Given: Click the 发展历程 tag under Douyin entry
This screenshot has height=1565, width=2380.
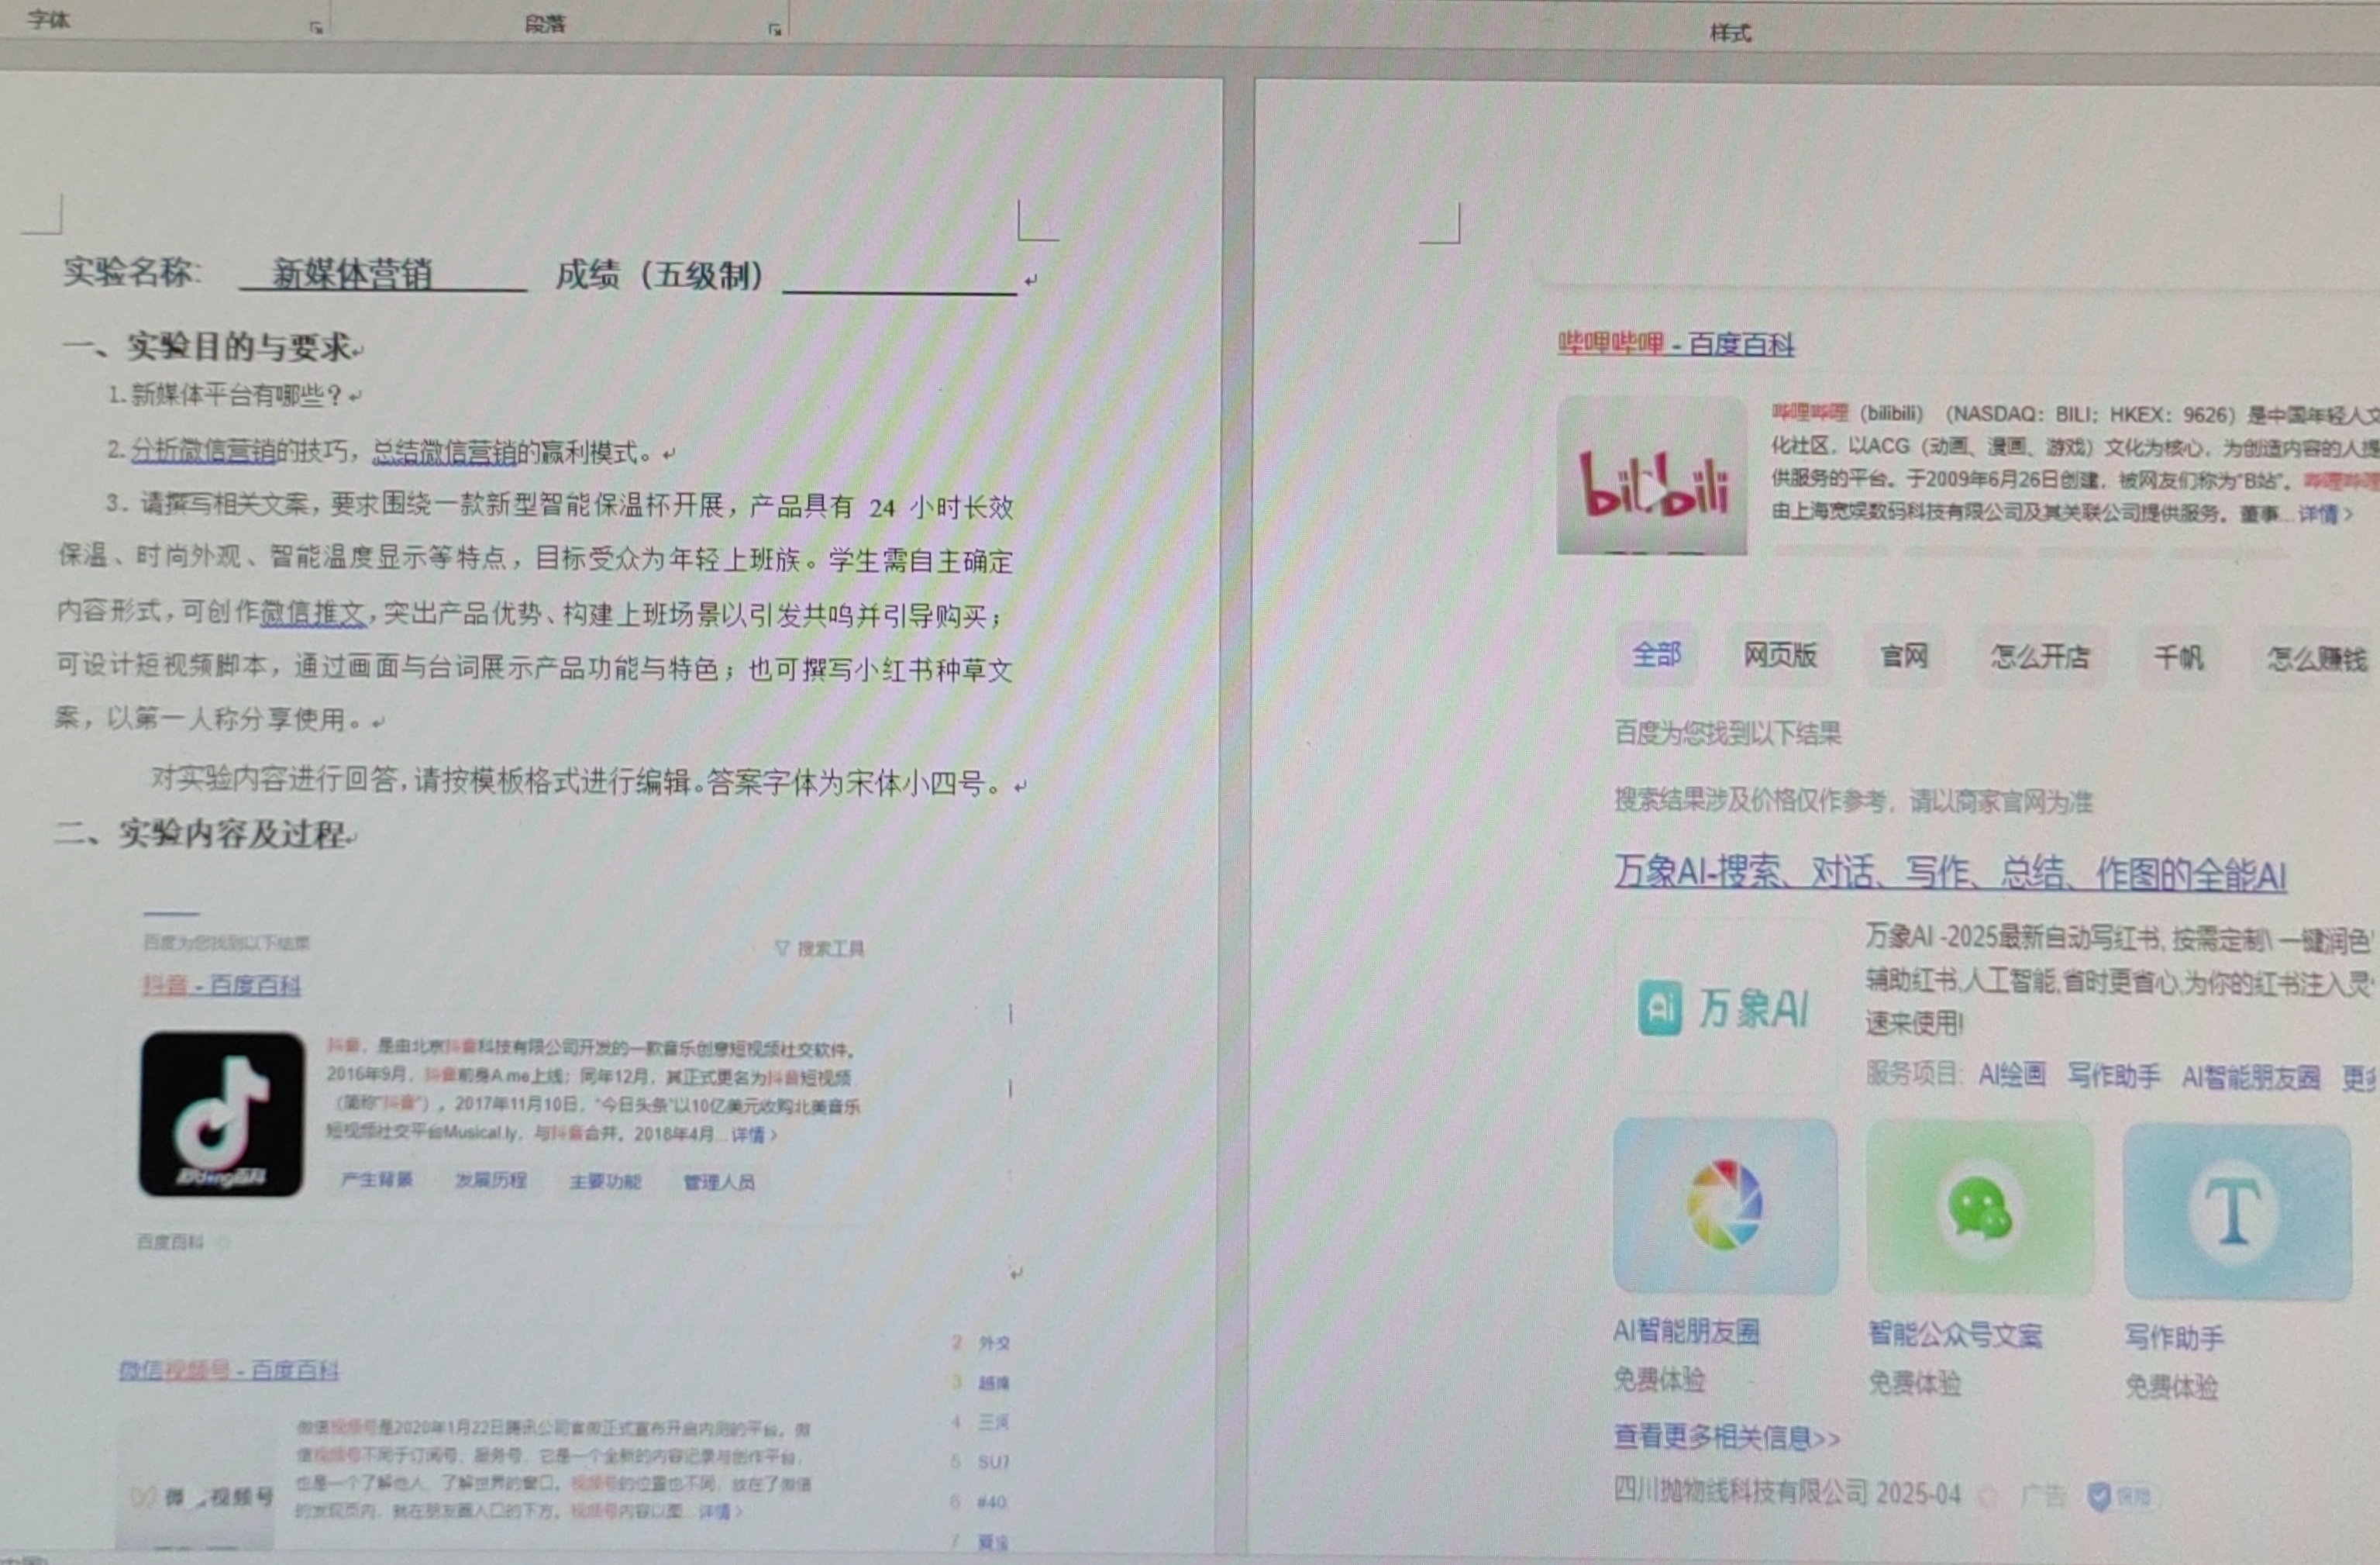Looking at the screenshot, I should 490,1180.
